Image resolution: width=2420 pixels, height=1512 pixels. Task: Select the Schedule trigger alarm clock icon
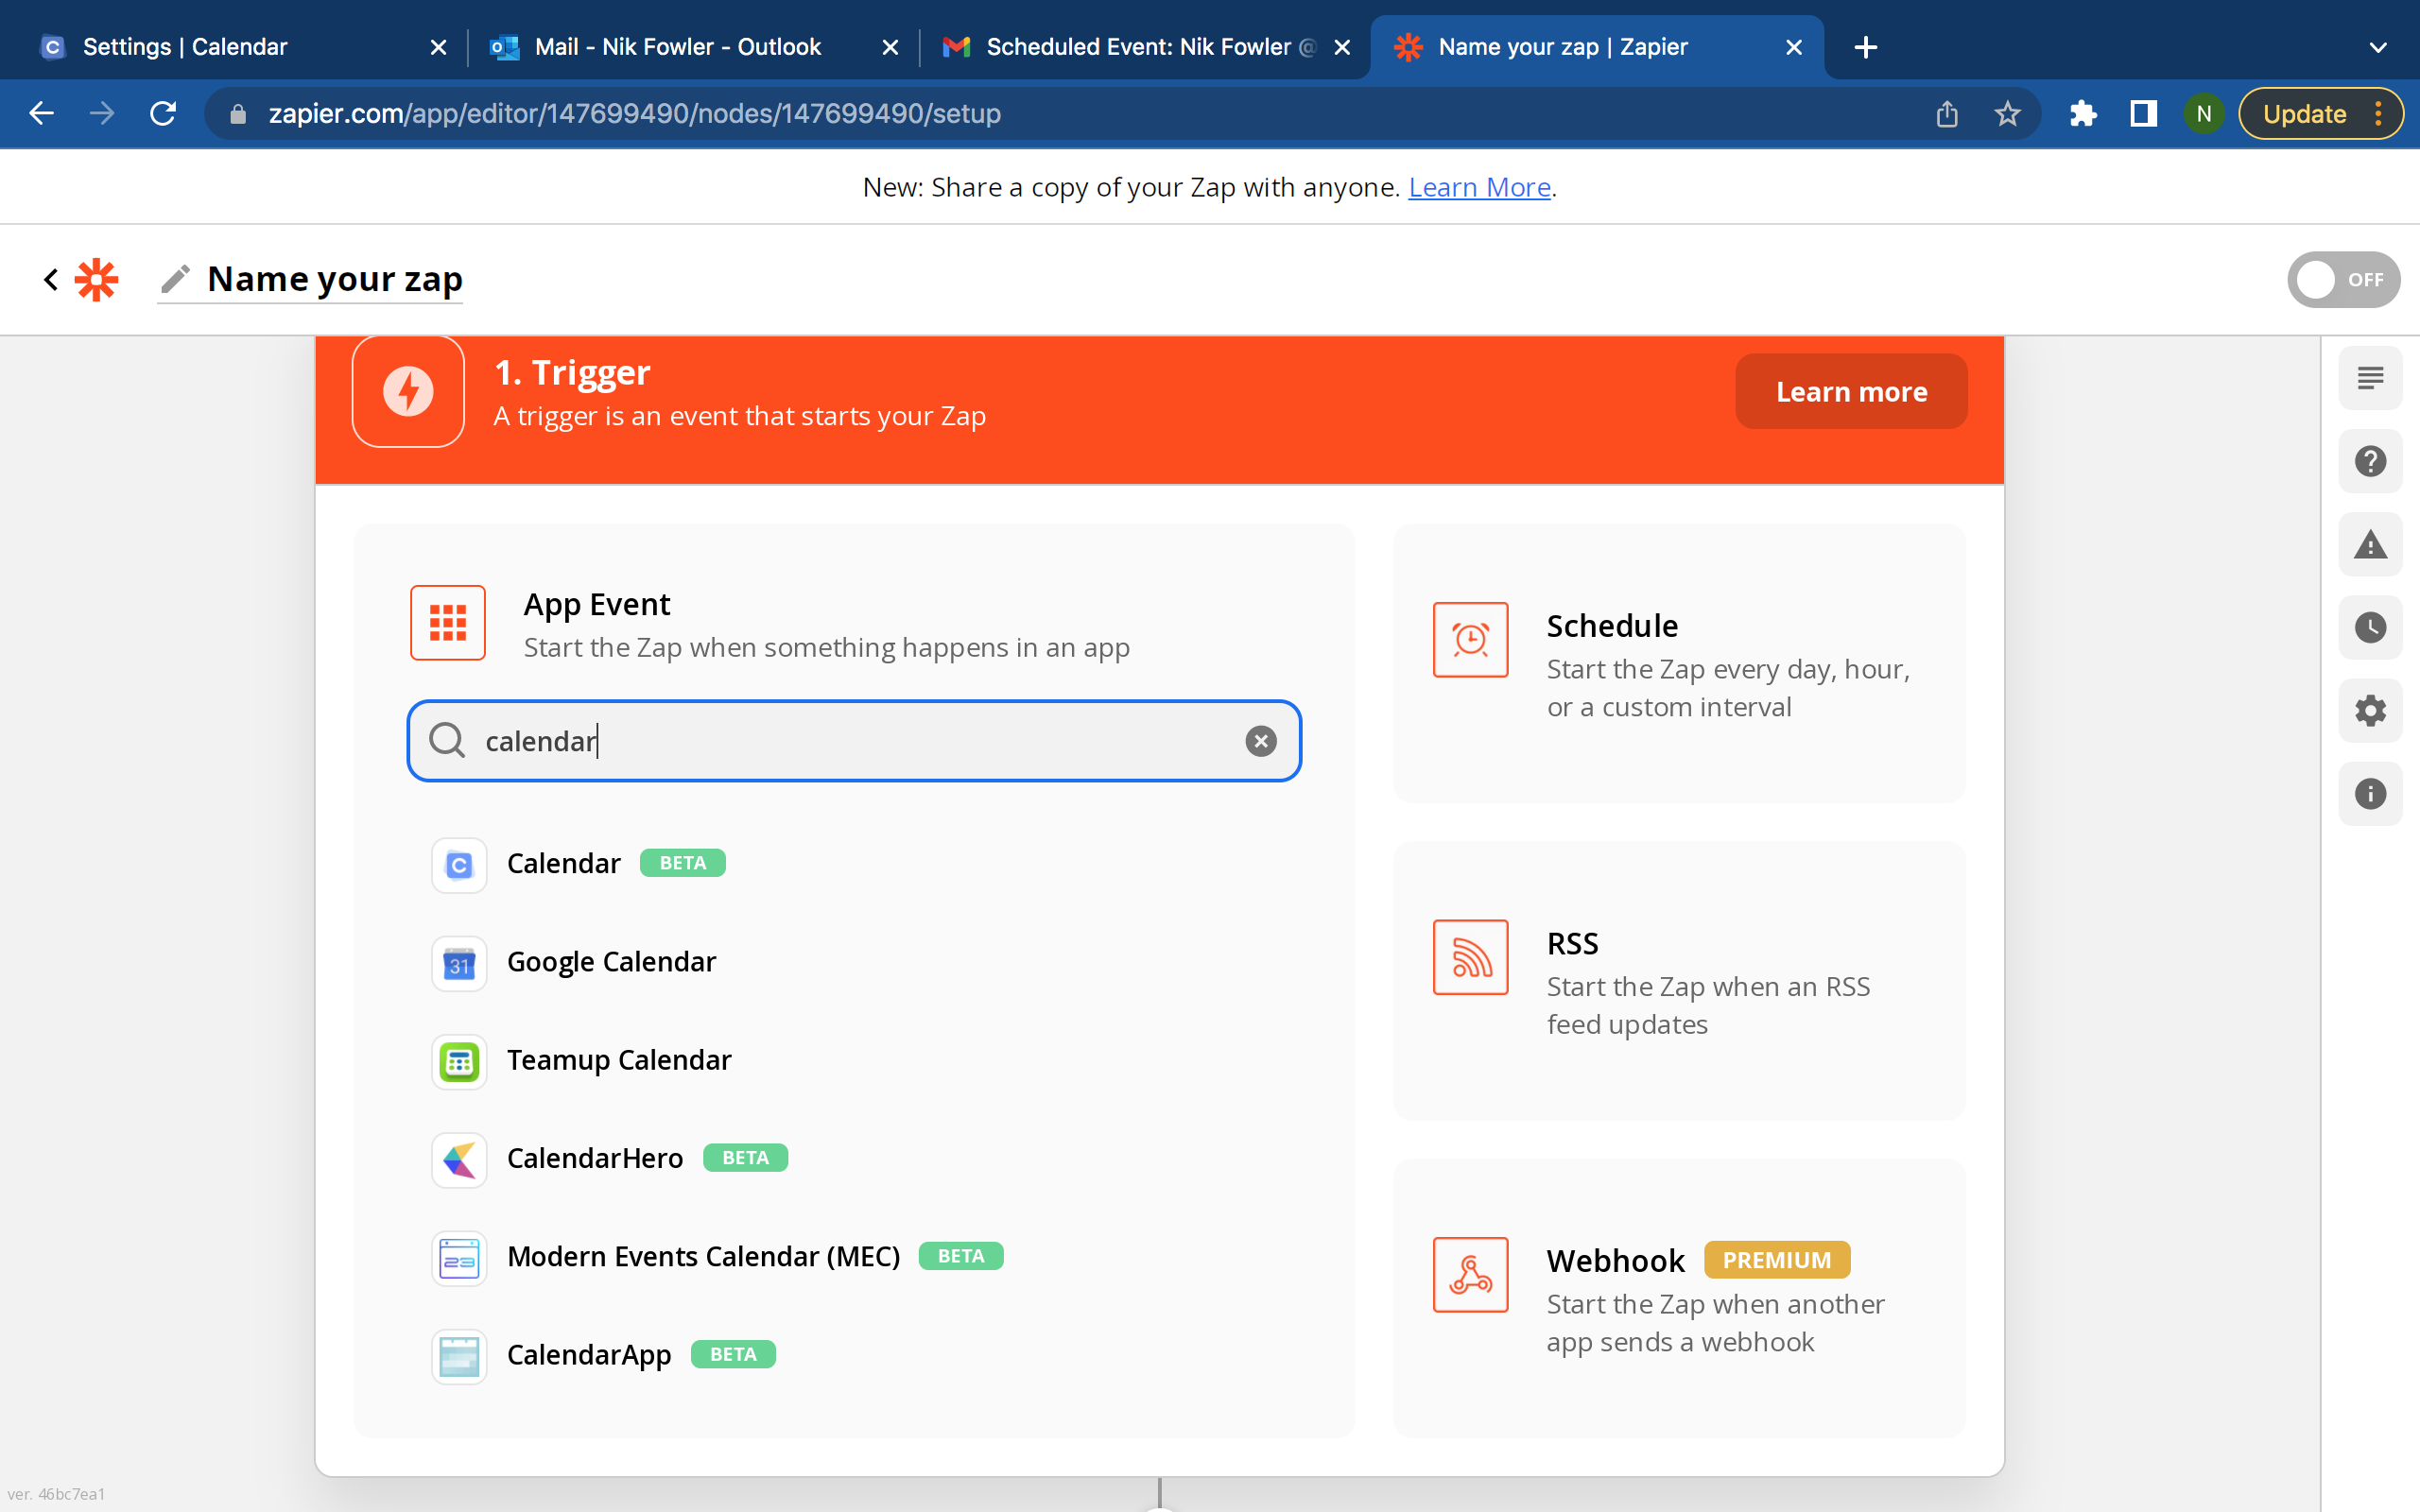point(1470,639)
